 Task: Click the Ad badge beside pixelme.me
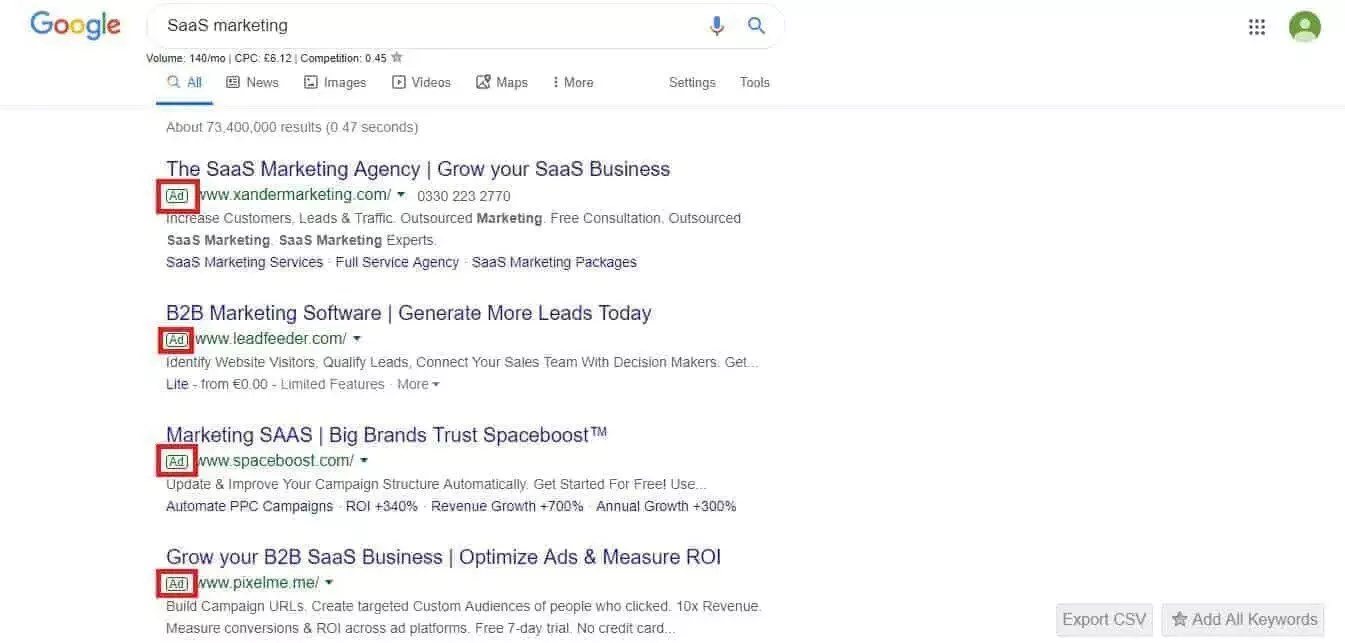177,583
